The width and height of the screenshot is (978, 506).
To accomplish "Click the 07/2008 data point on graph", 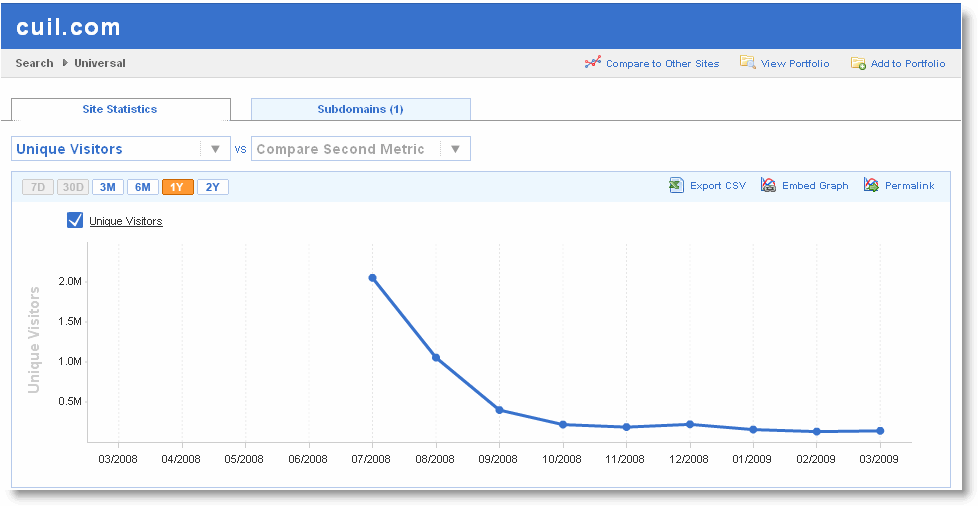I will (372, 278).
